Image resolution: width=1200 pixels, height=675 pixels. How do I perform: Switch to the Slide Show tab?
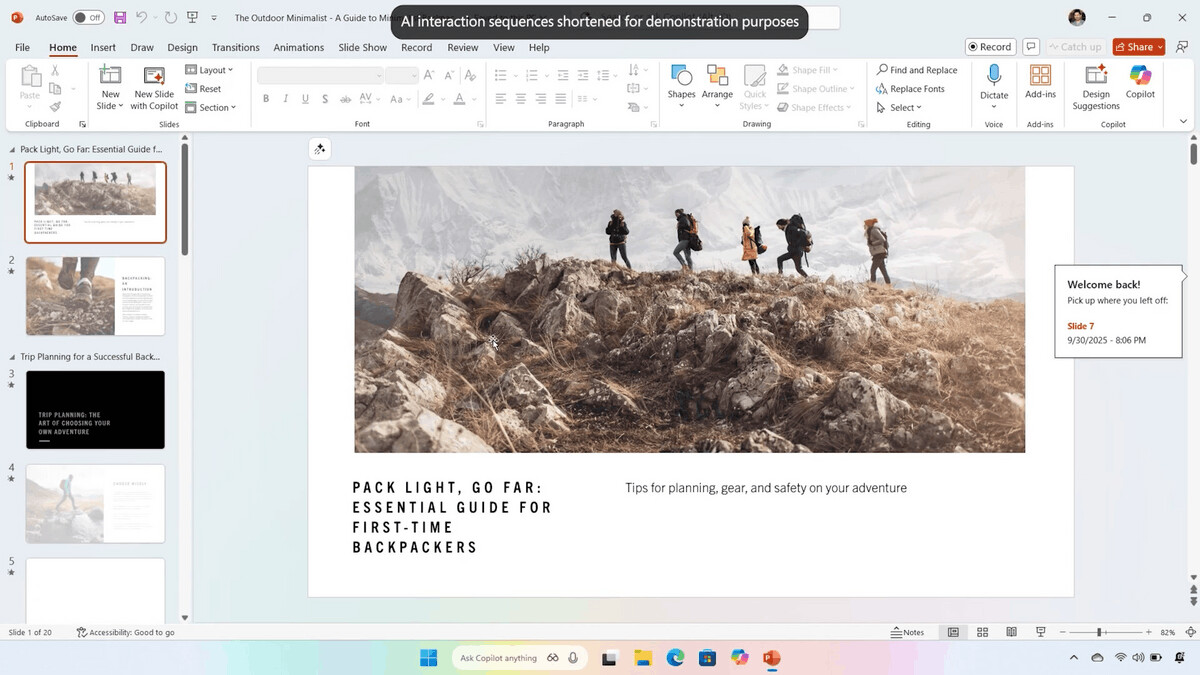point(362,47)
